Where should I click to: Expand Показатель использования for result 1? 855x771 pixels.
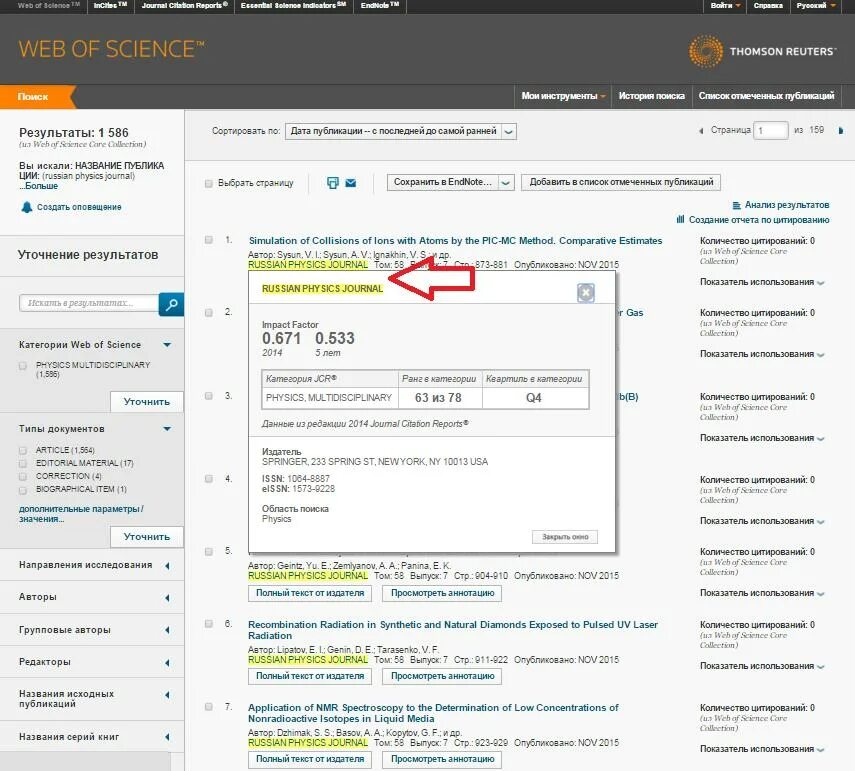click(x=762, y=282)
